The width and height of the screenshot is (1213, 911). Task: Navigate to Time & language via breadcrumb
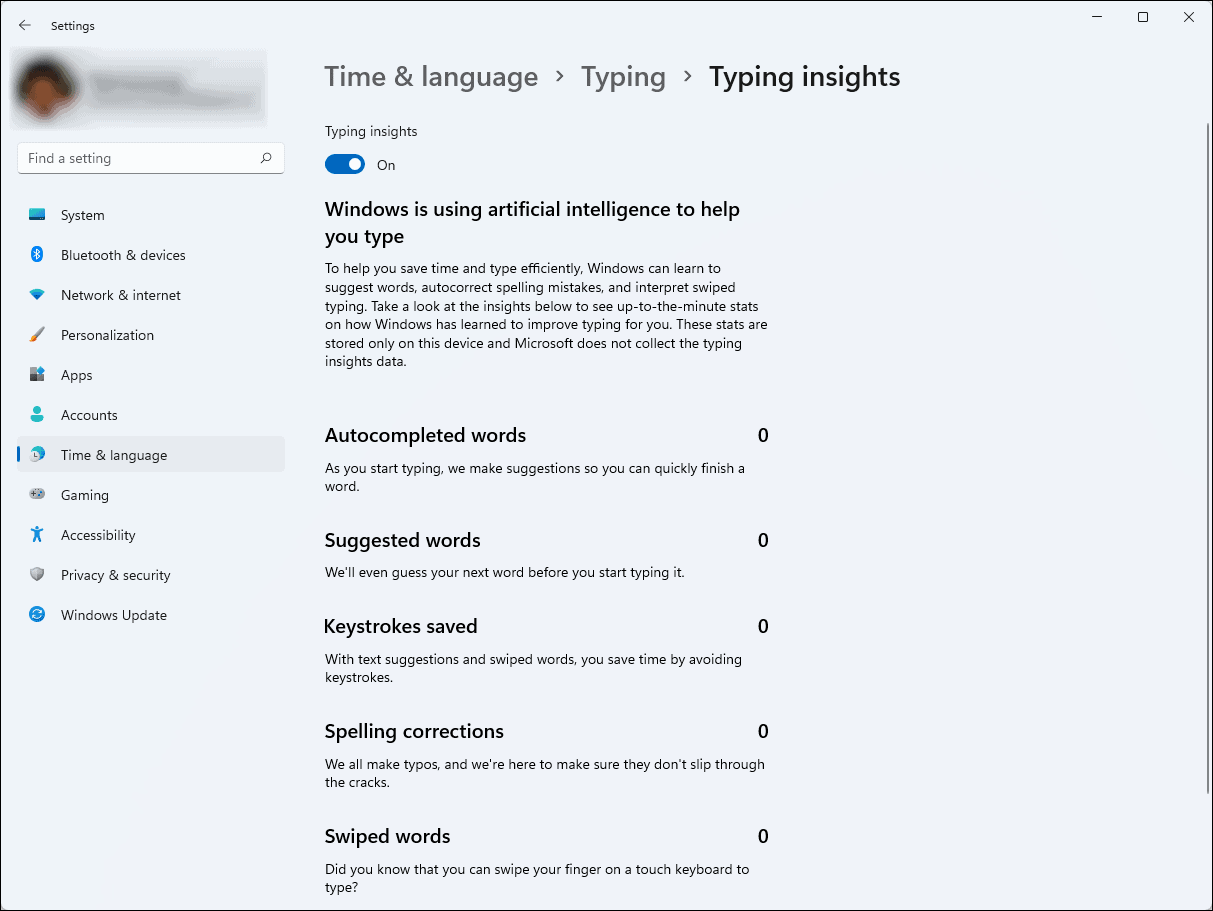(431, 76)
